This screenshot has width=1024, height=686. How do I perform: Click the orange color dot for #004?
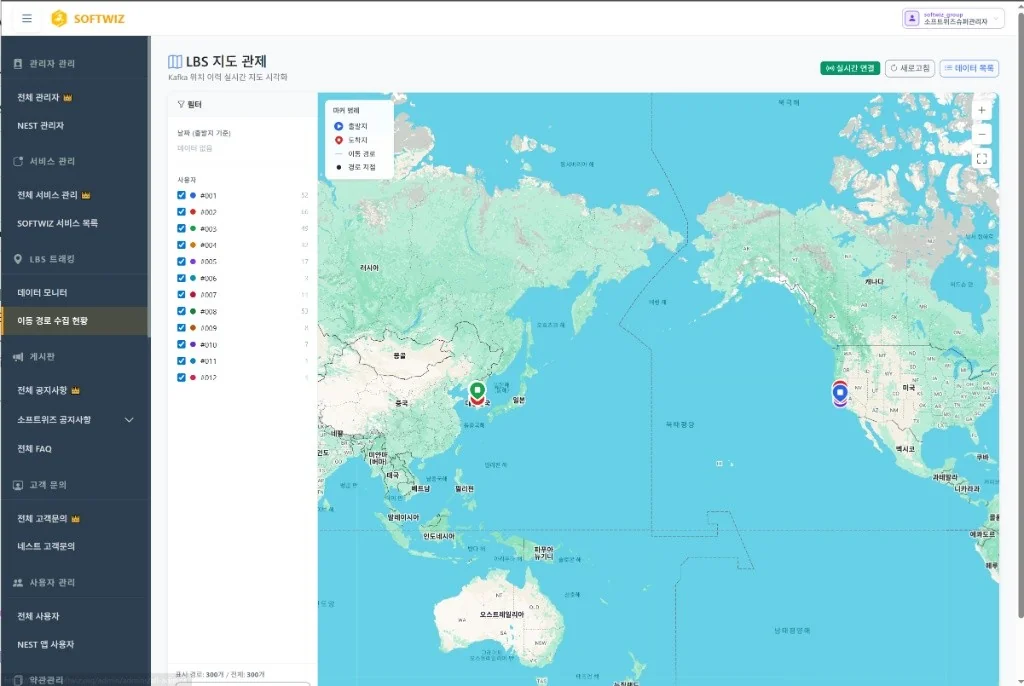pyautogui.click(x=193, y=245)
